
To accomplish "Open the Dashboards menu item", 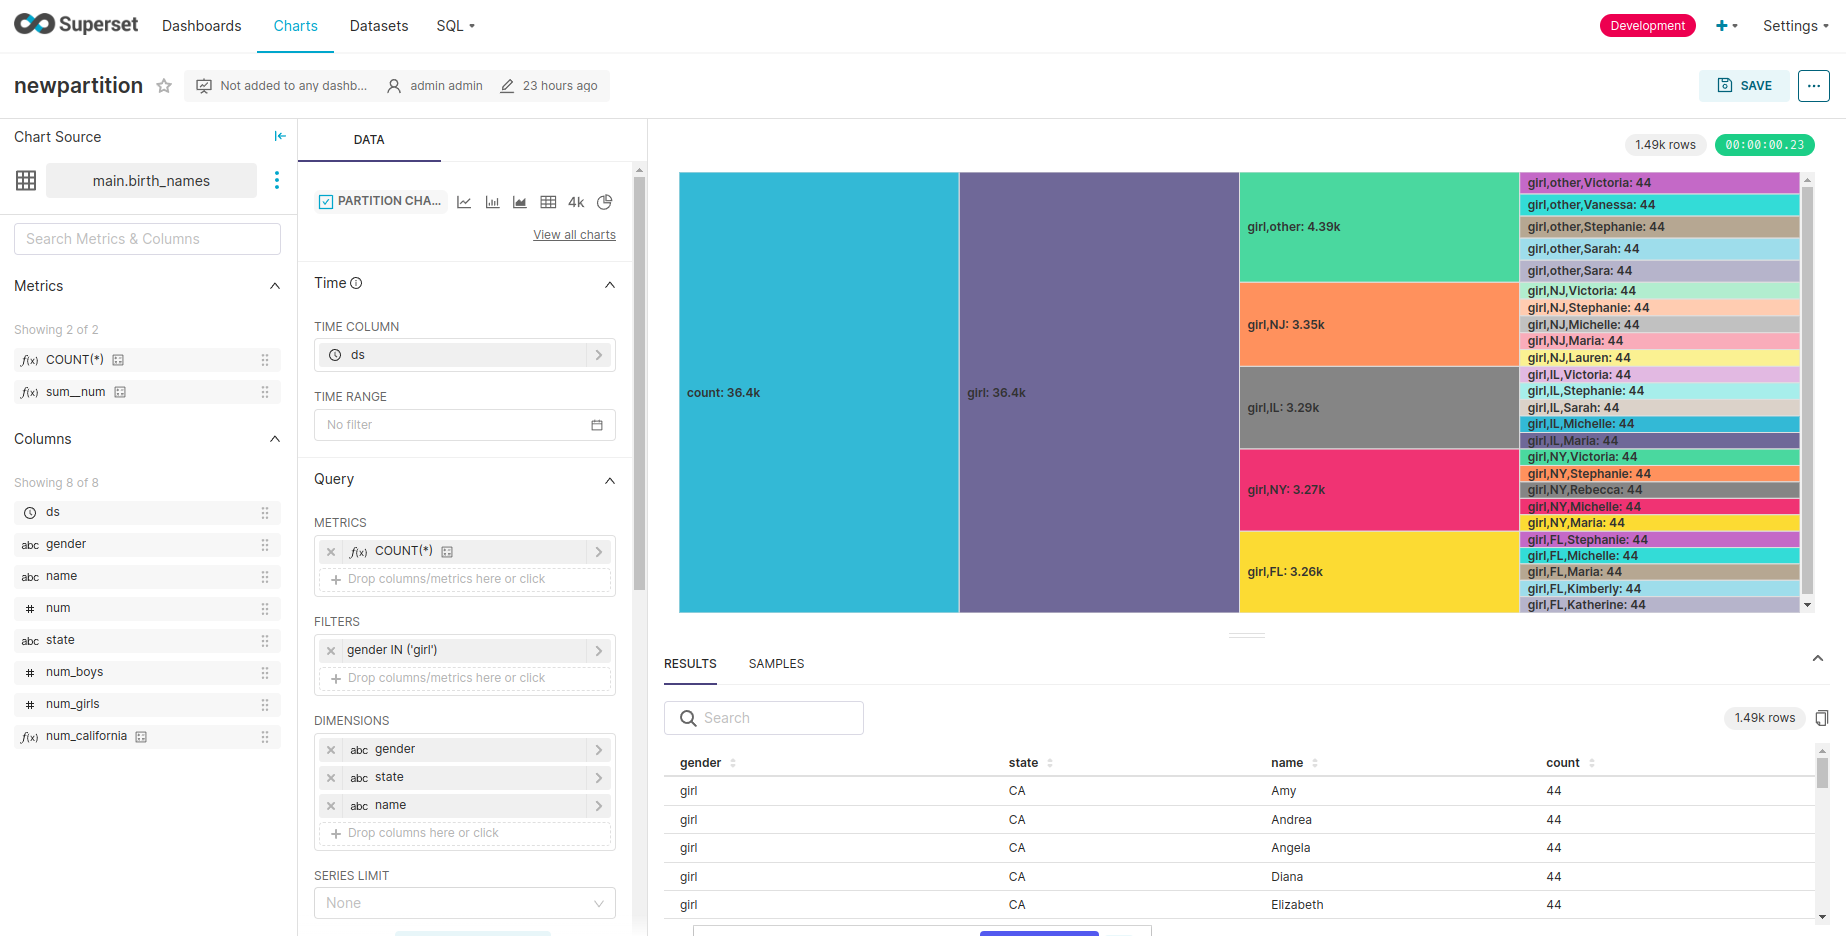I will (x=201, y=25).
